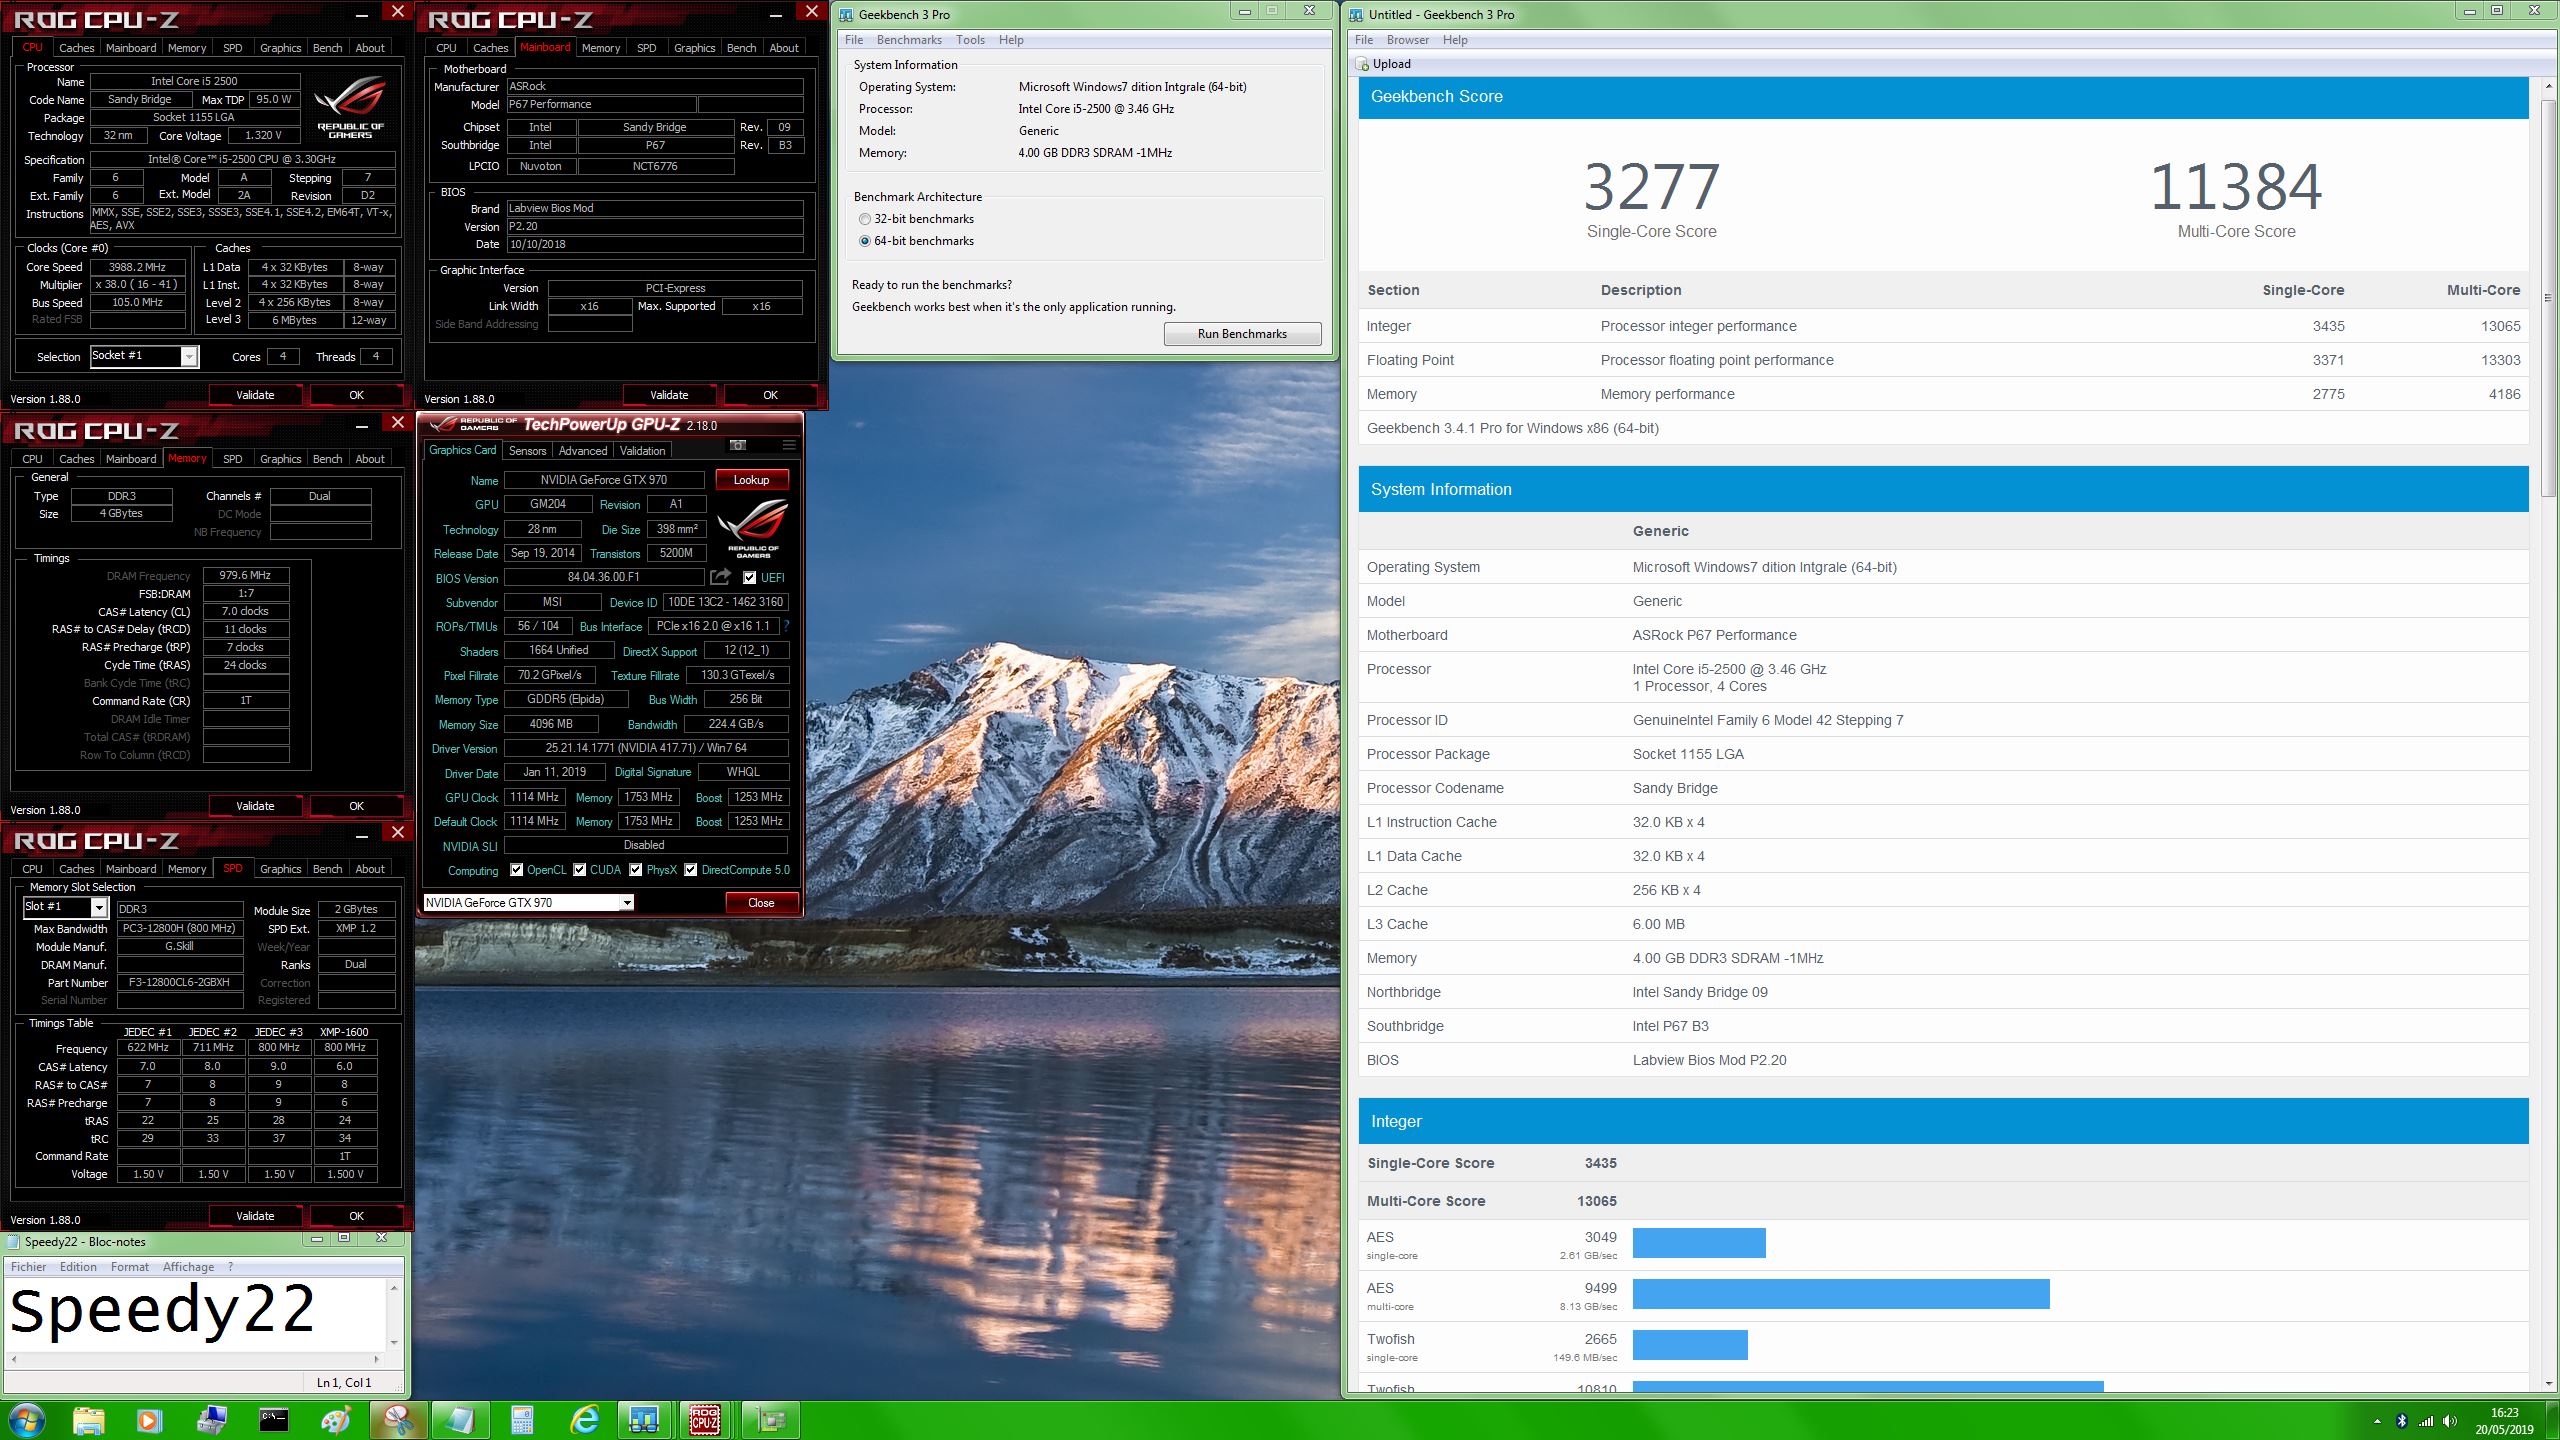Open the Benchmarks menu in Geekbench 3 Pro
This screenshot has height=1440, width=2560.
[909, 40]
